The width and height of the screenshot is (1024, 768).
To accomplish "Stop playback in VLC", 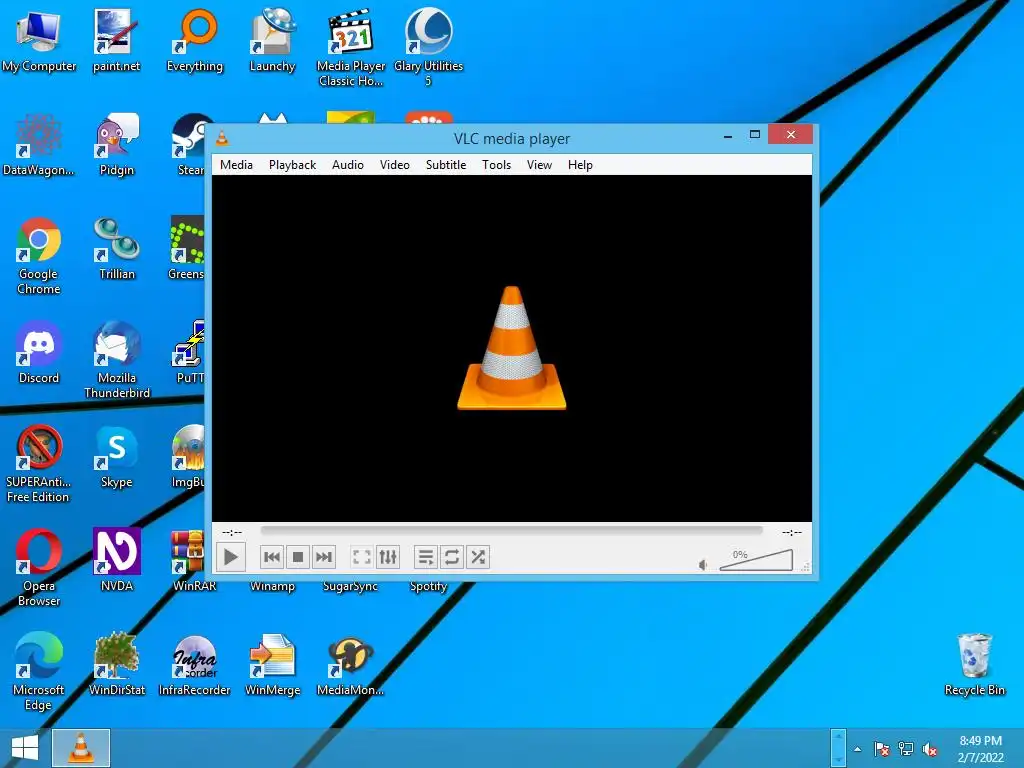I will click(298, 557).
